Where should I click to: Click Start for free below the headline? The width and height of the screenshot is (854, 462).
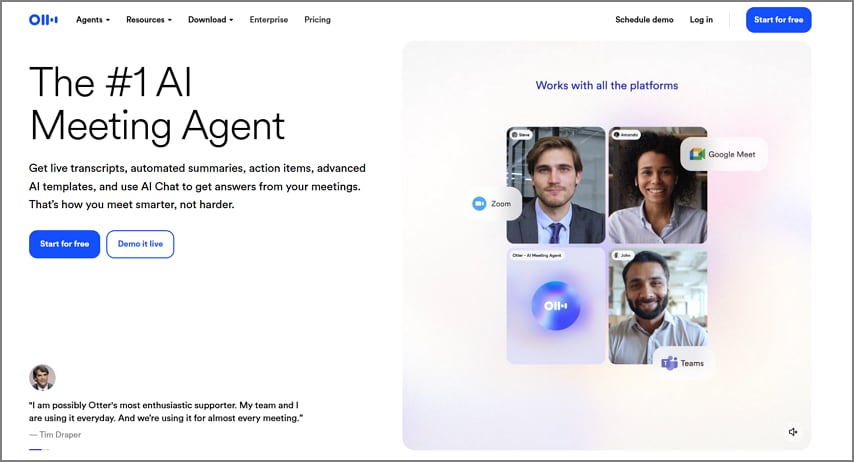pyautogui.click(x=64, y=244)
